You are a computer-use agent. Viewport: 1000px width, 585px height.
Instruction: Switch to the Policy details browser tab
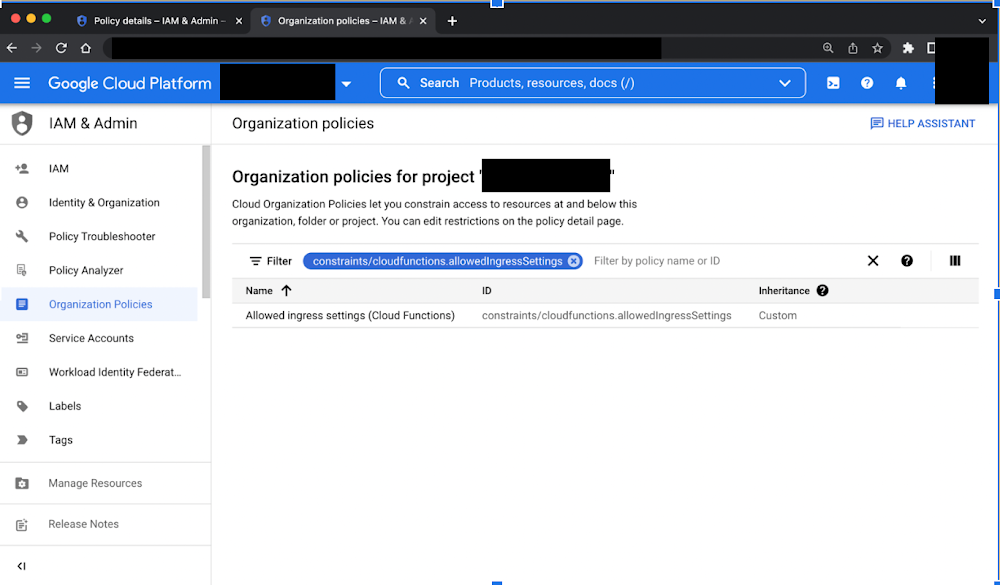(x=159, y=20)
